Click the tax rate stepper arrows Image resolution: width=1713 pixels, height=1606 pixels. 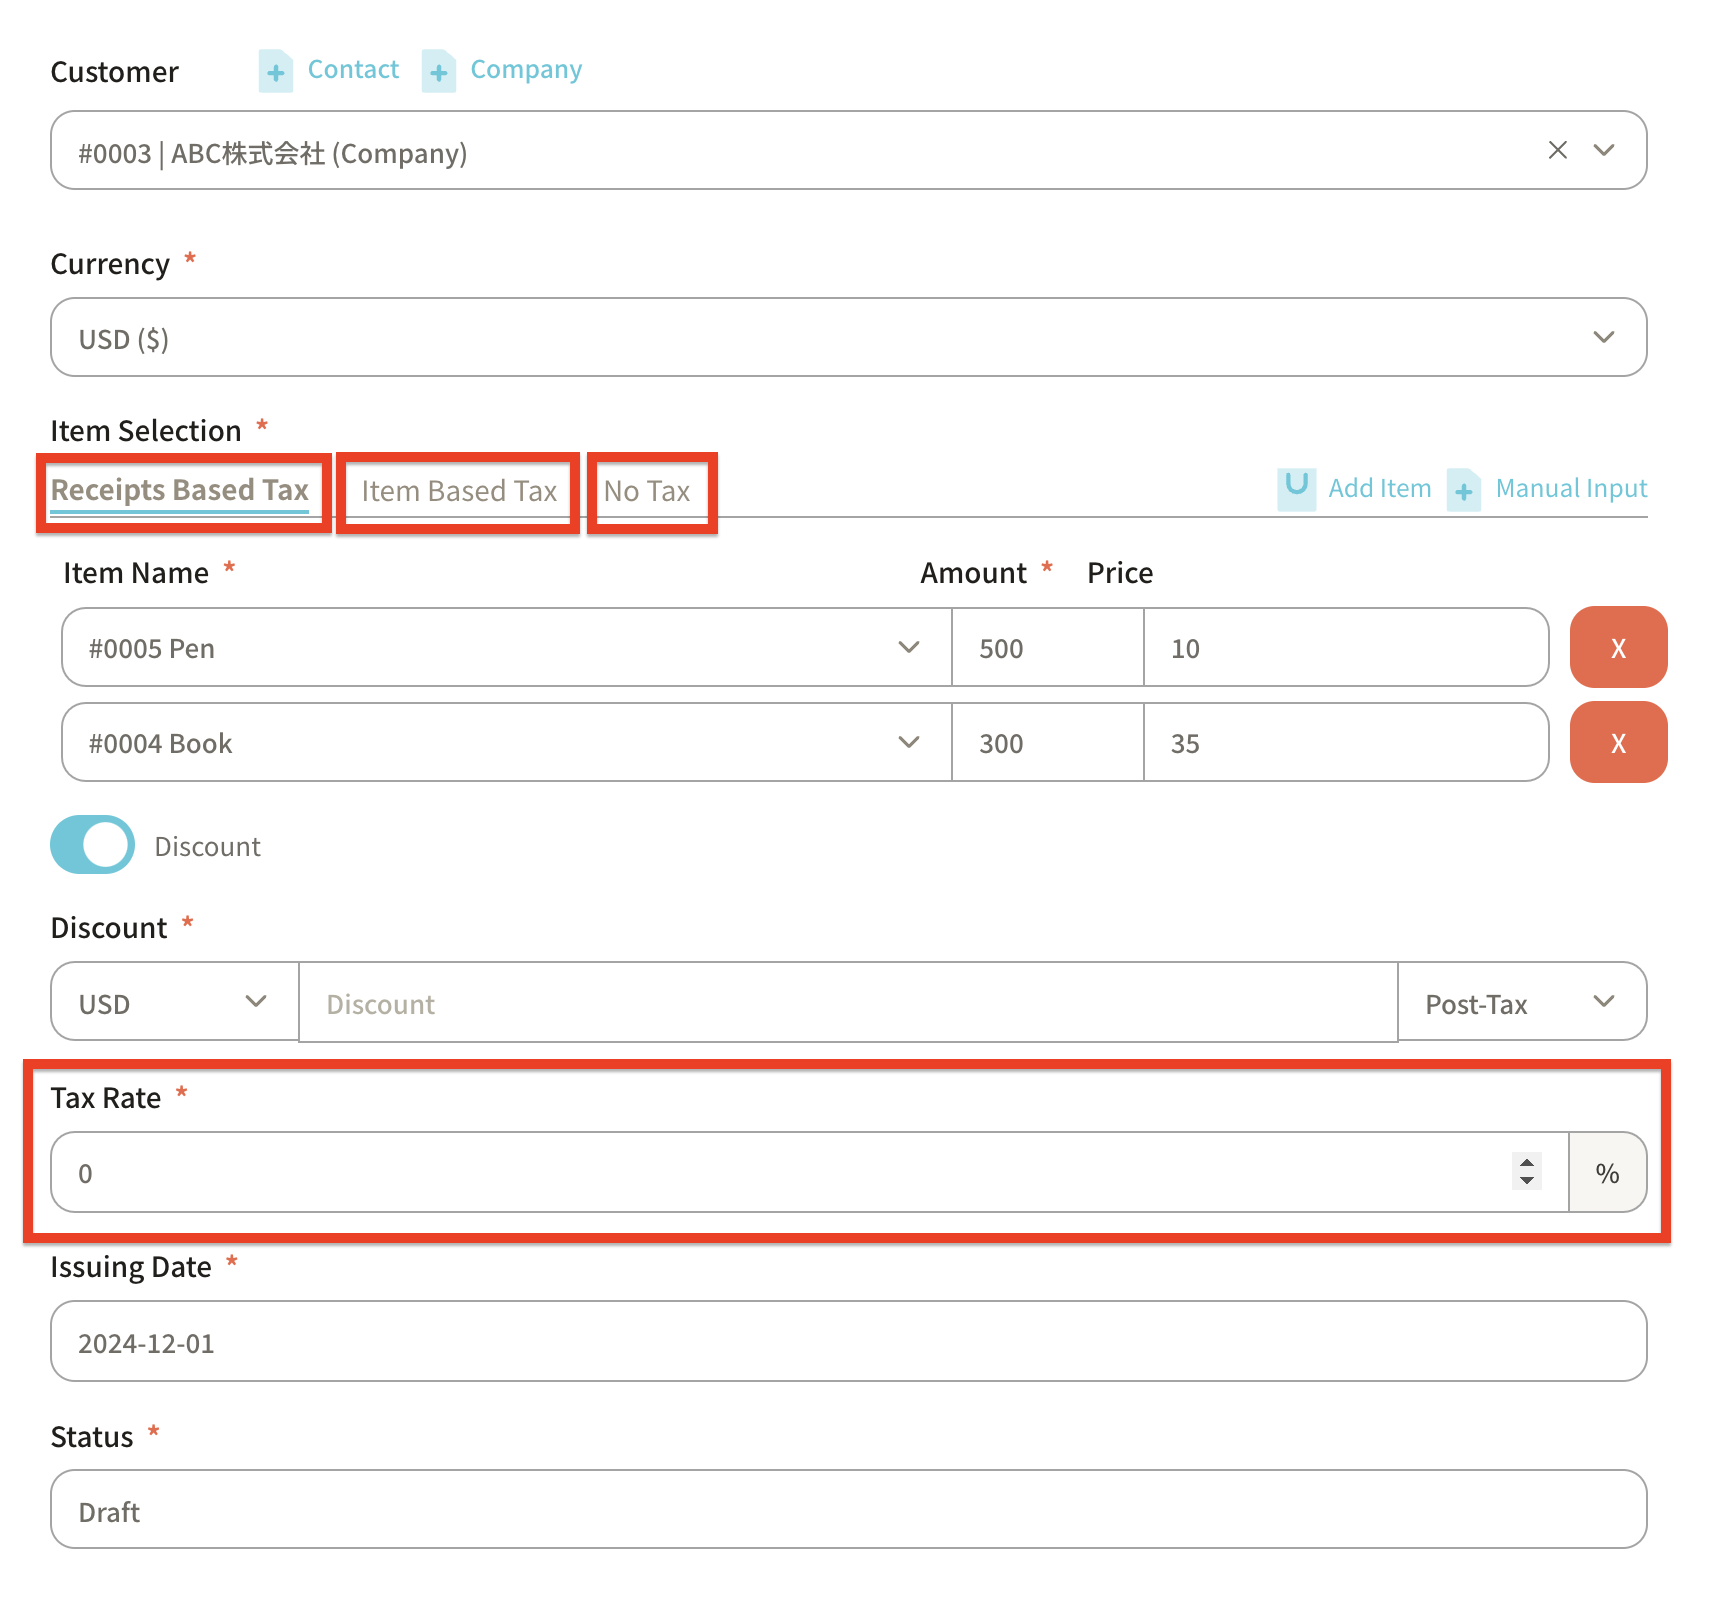(x=1526, y=1171)
